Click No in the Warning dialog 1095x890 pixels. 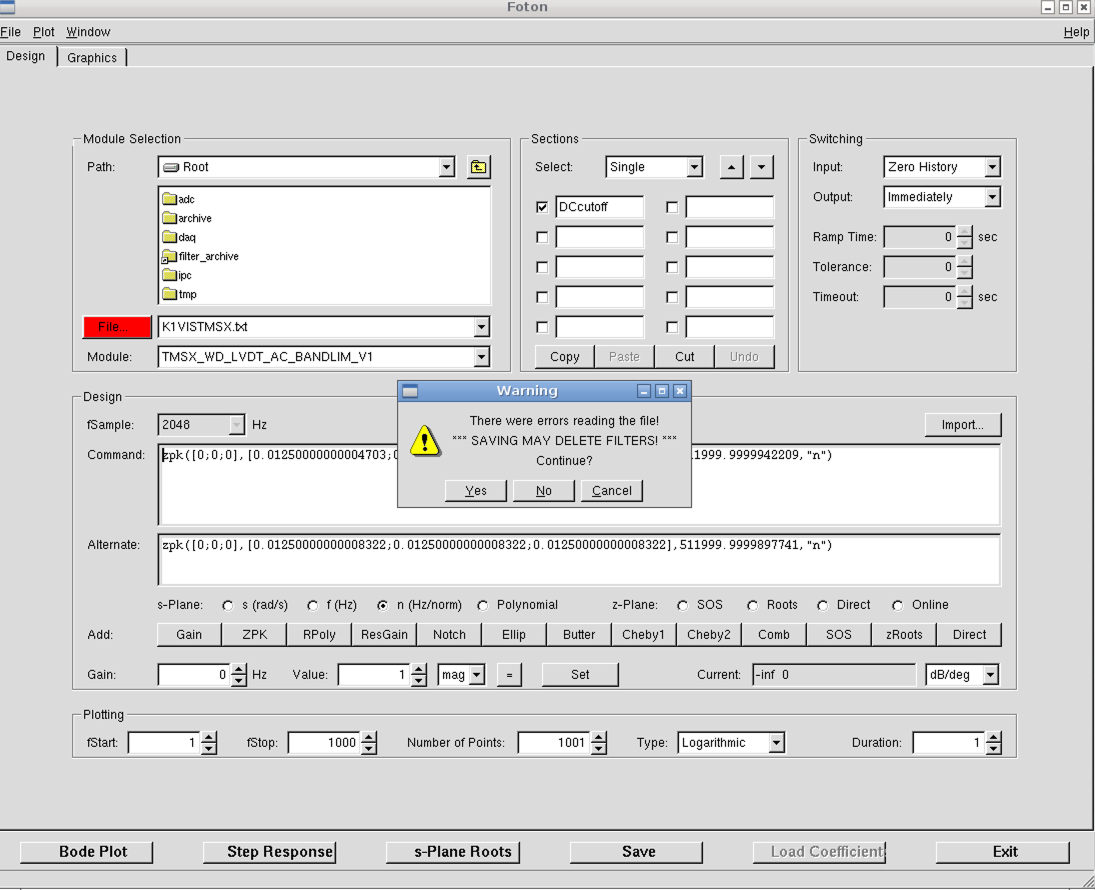pos(543,490)
